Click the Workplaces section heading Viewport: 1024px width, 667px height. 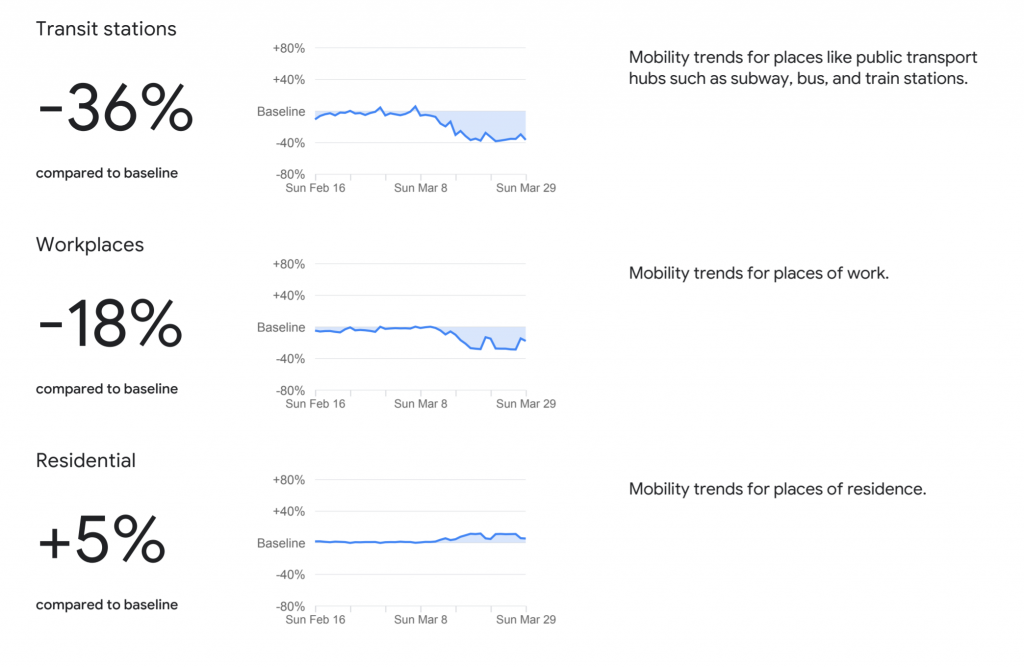(x=90, y=245)
